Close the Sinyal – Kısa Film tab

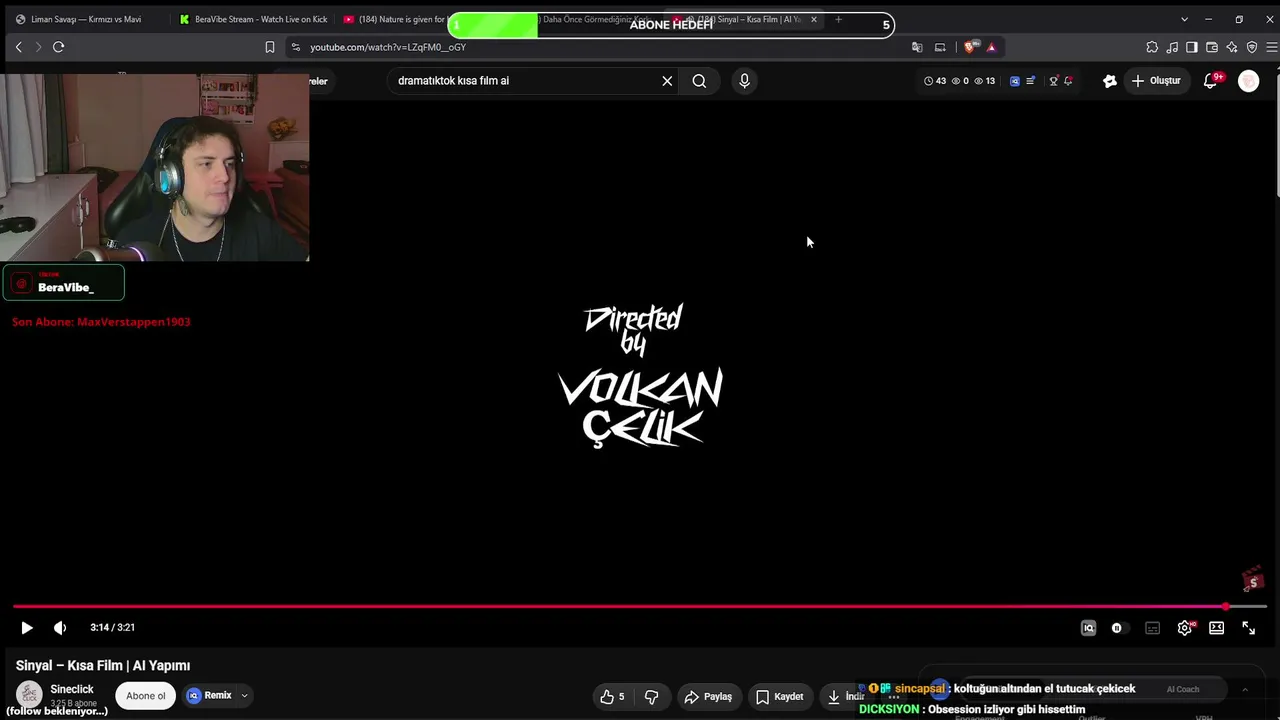tap(814, 19)
